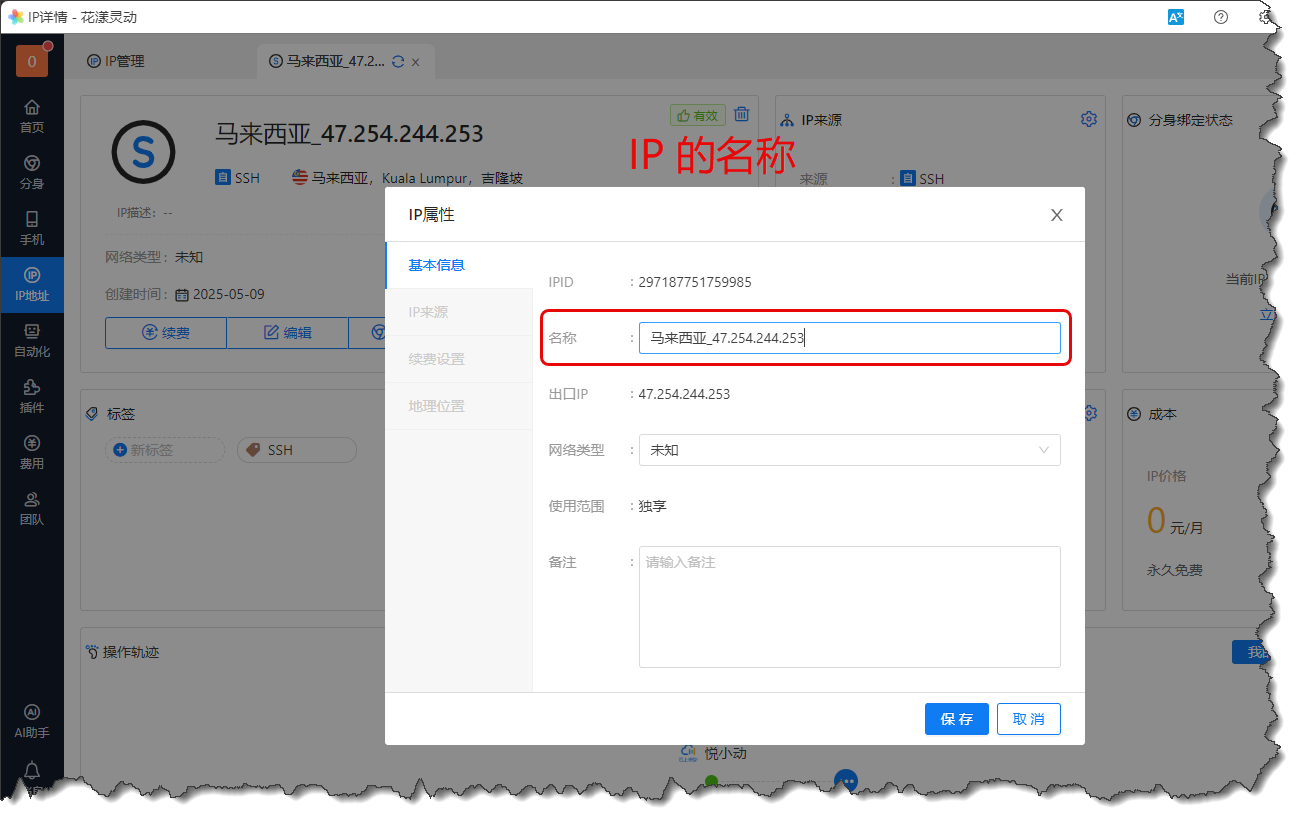Click the 备注 remarks text area
Image resolution: width=1304 pixels, height=823 pixels.
pos(849,606)
